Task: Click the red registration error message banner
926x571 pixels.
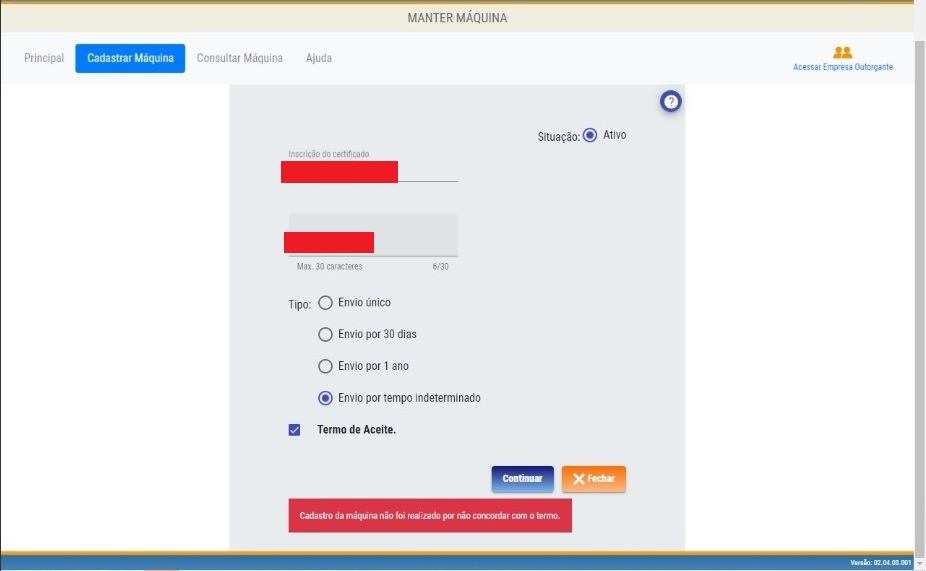Action: click(430, 516)
